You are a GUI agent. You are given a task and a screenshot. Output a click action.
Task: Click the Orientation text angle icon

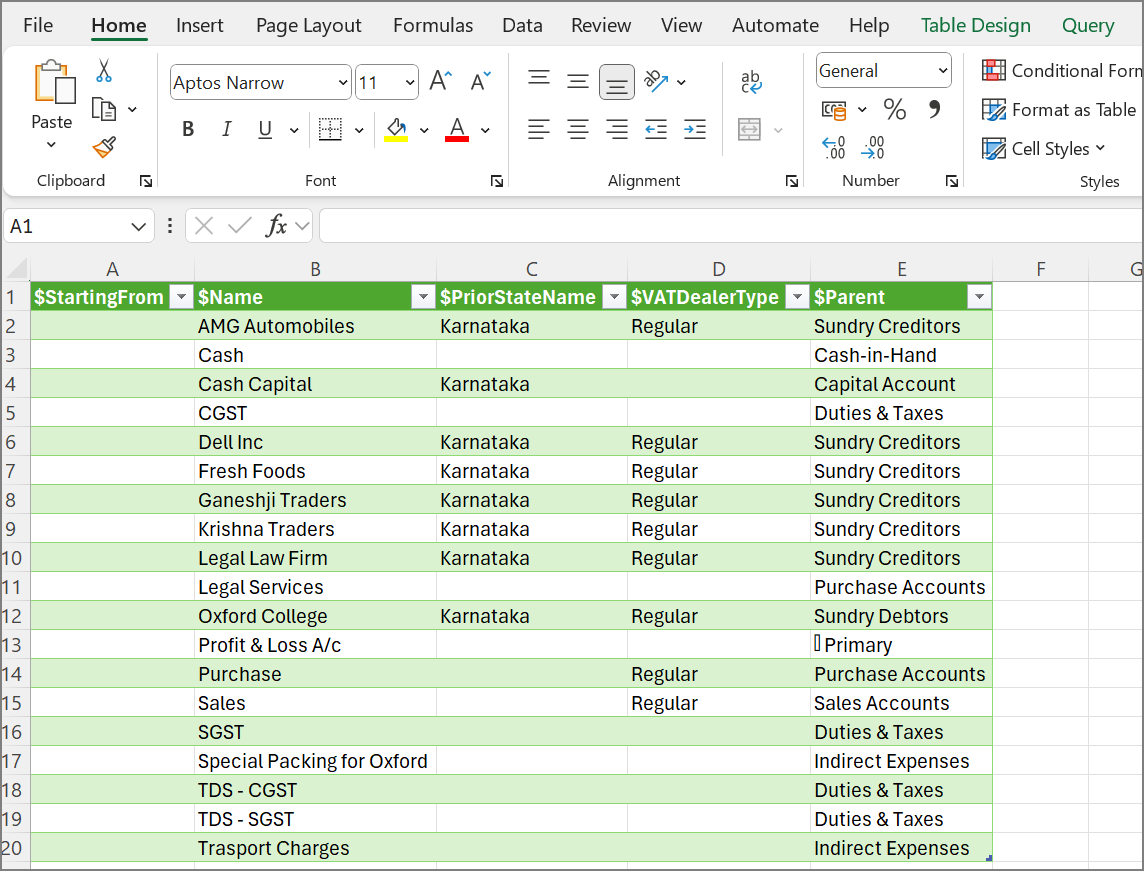pyautogui.click(x=656, y=81)
